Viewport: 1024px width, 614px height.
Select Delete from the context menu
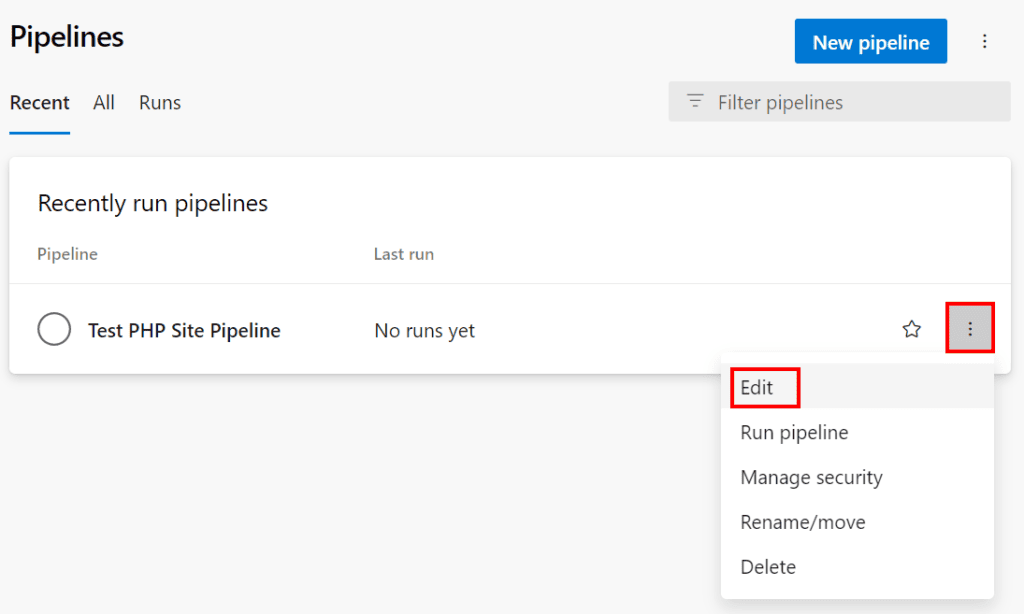[768, 567]
